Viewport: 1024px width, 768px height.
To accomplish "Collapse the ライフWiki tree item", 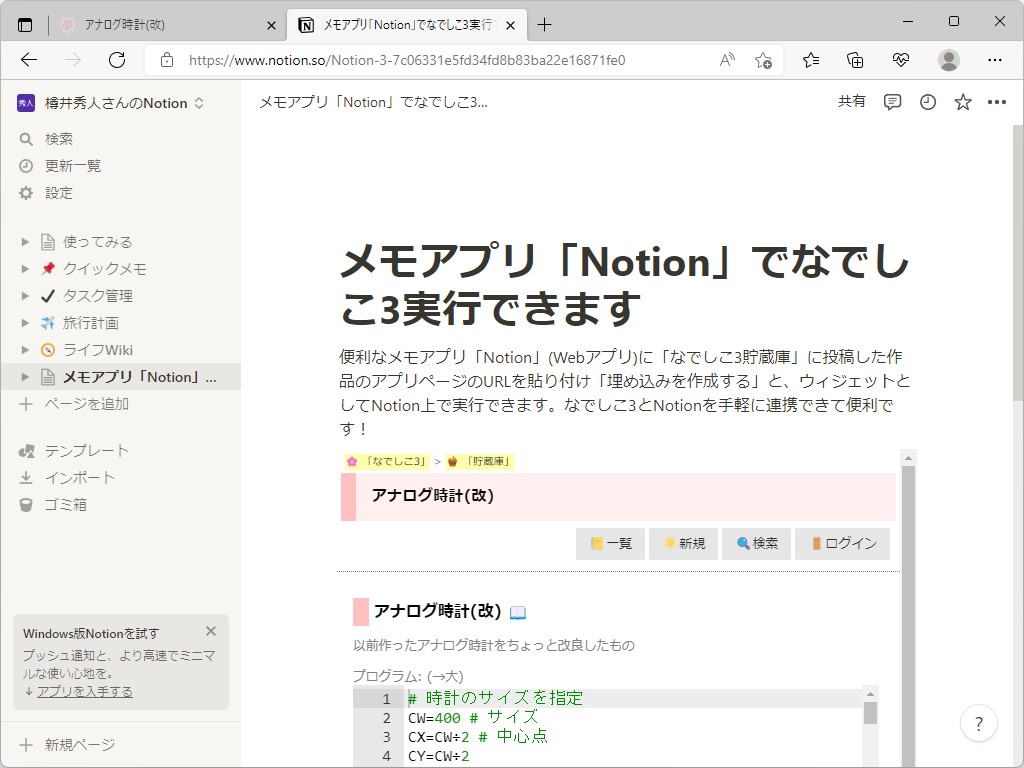I will coord(27,349).
